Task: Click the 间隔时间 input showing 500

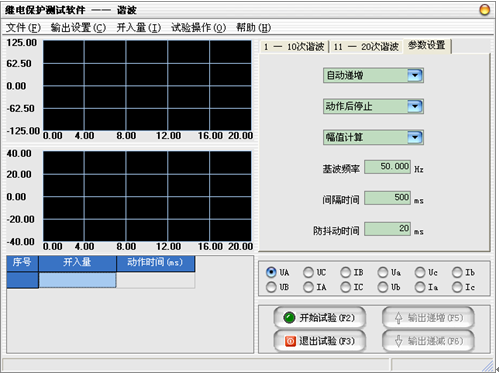Action: [x=387, y=198]
